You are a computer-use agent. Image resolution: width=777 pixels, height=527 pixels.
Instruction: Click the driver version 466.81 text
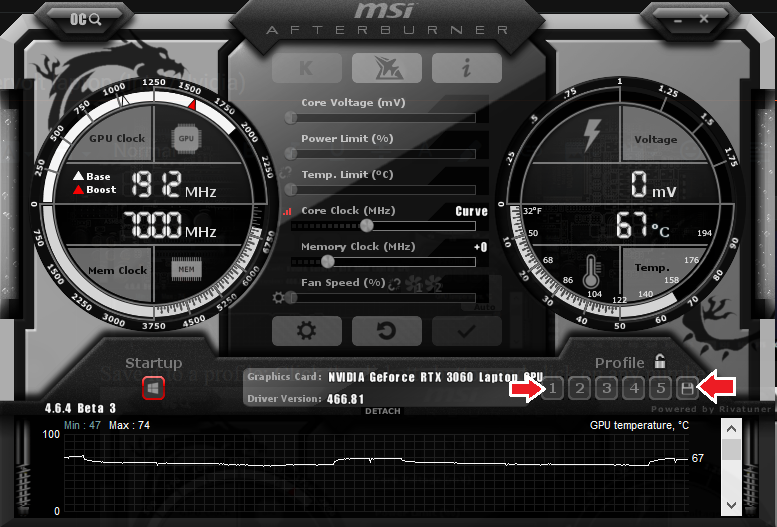pyautogui.click(x=345, y=399)
